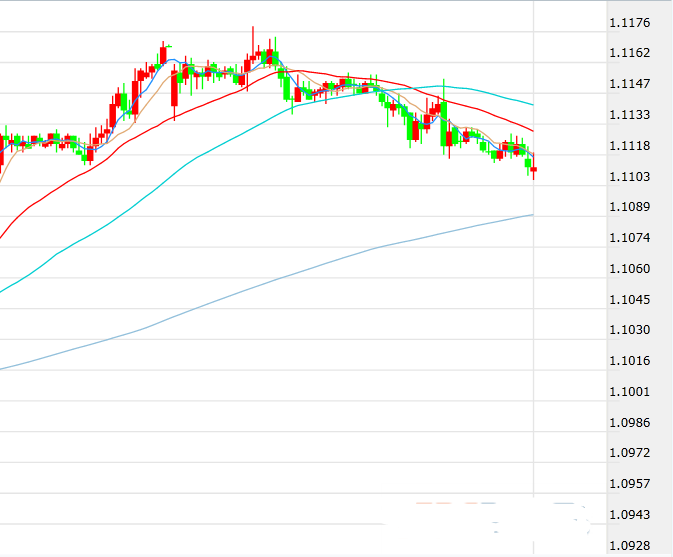
Task: Click the 1.0957 price scale value
Action: [629, 484]
